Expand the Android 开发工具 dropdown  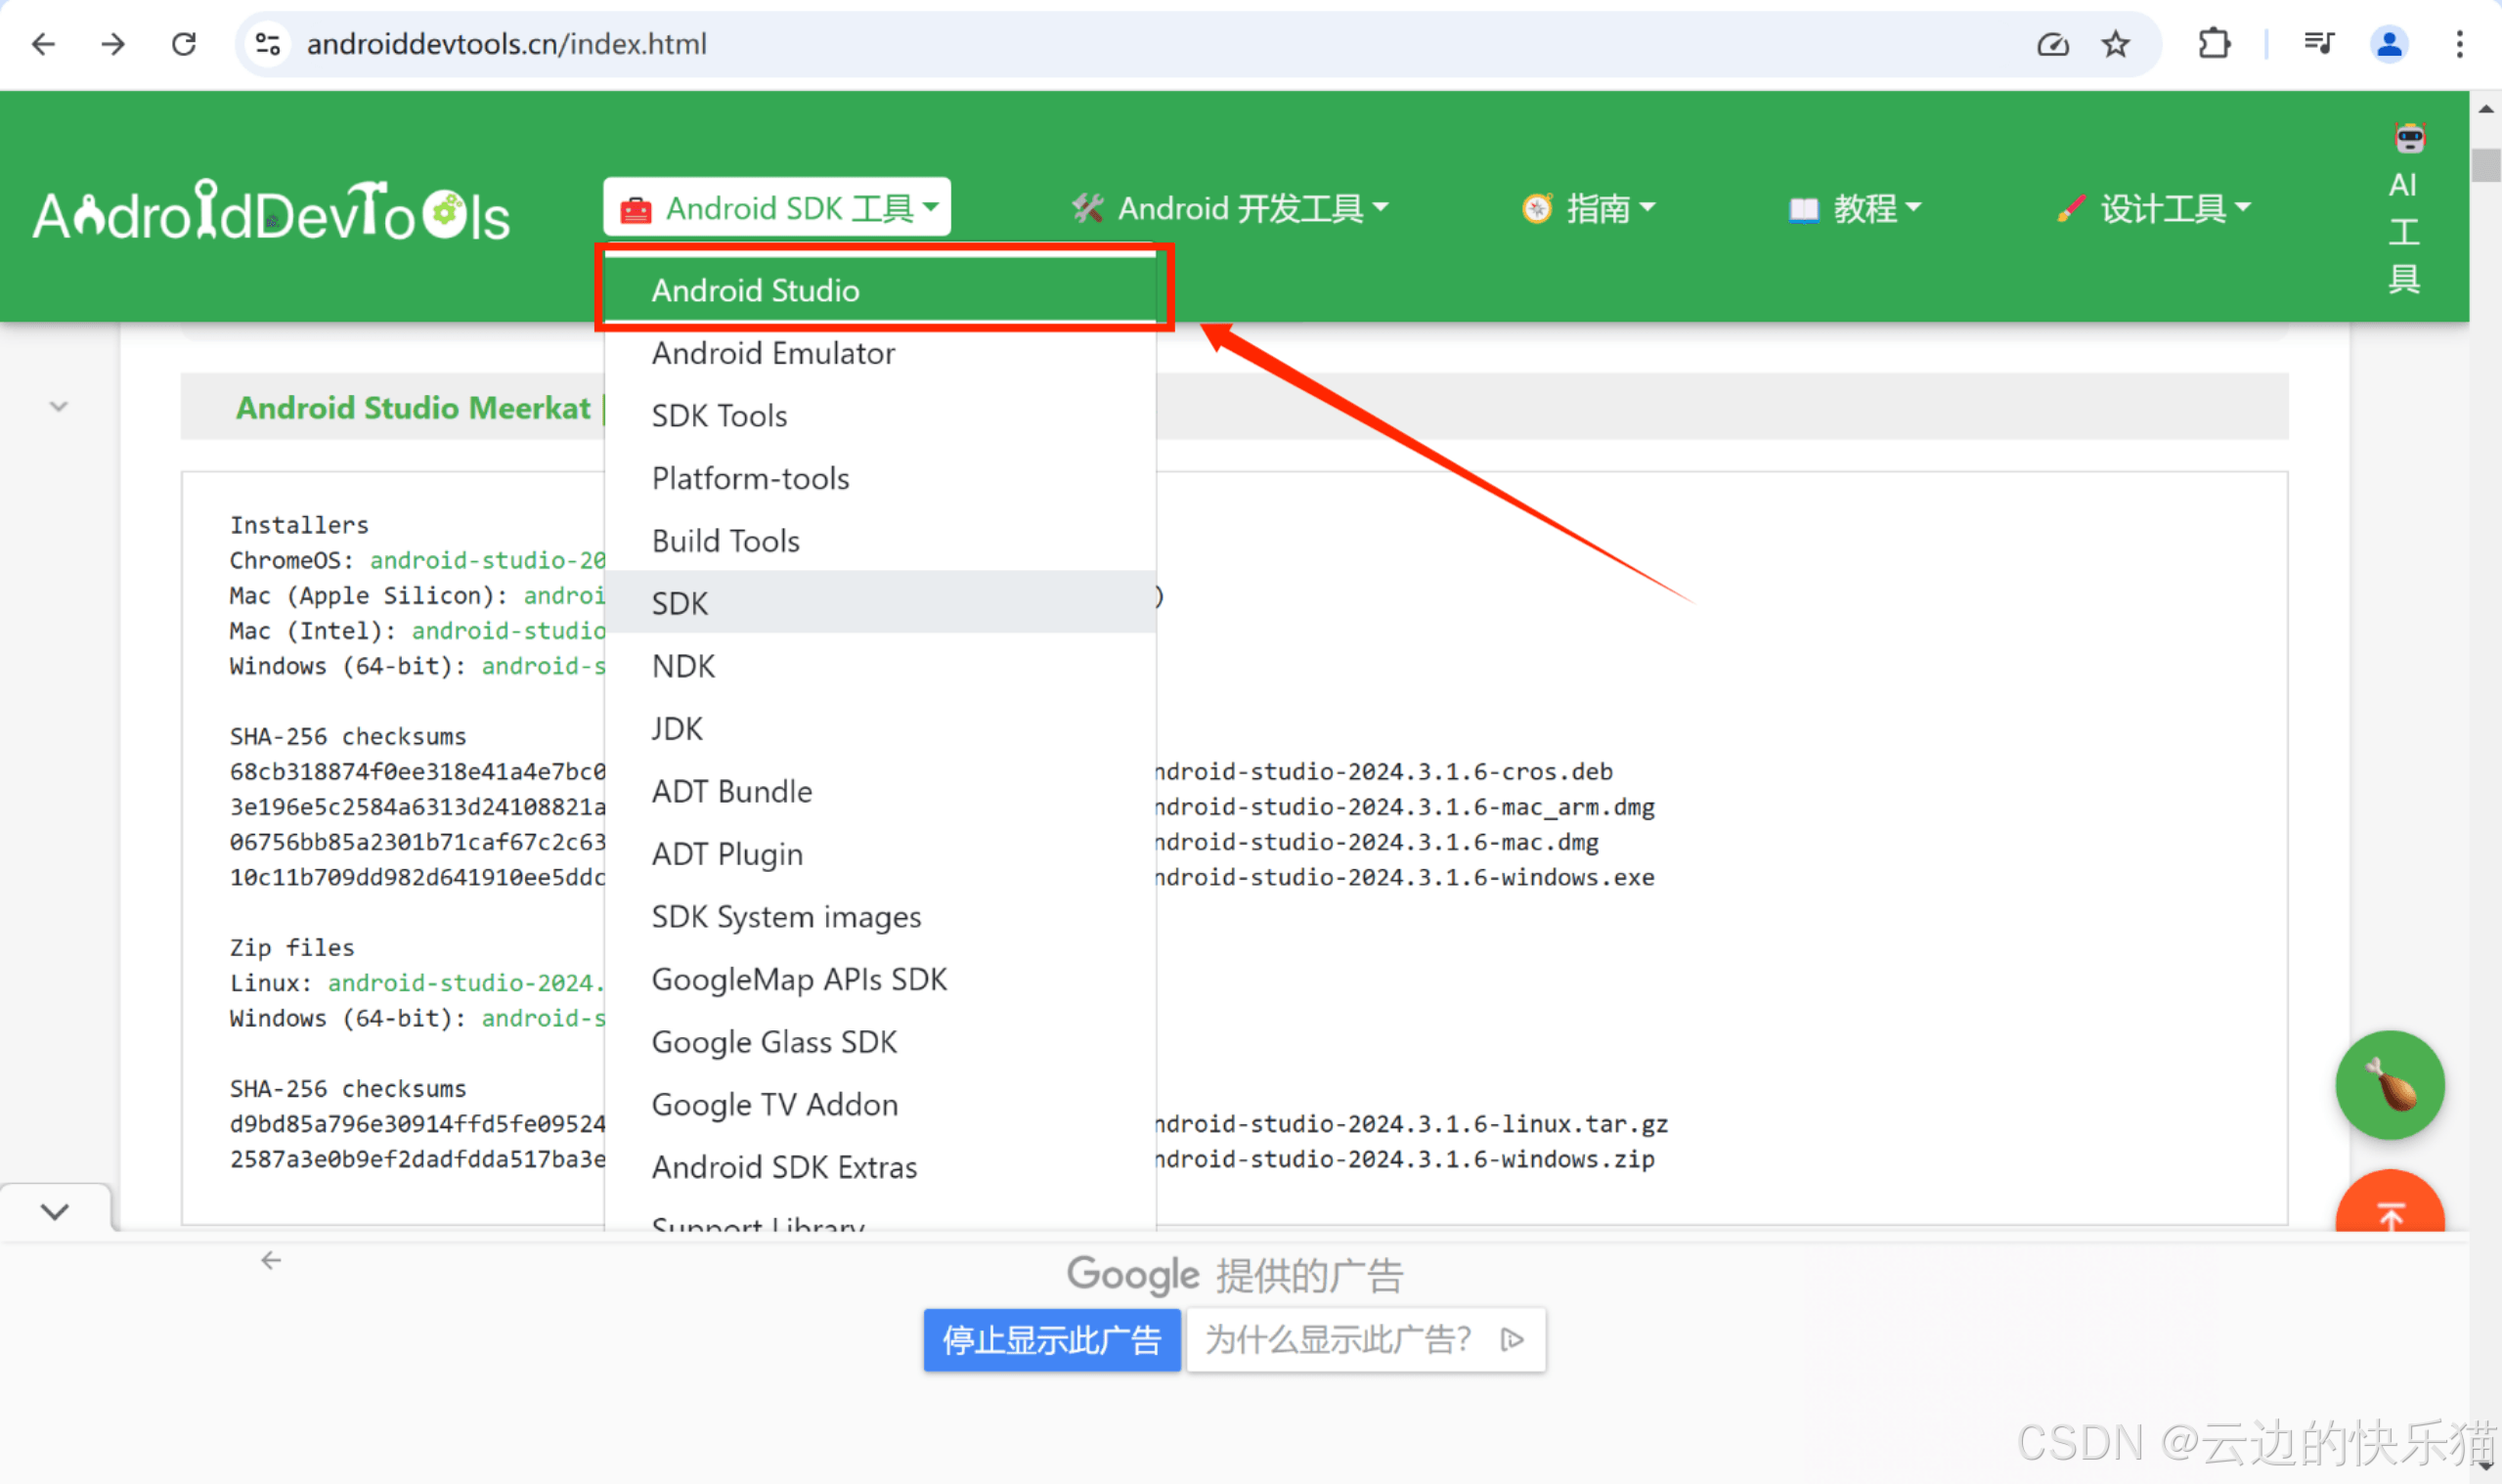[x=1230, y=208]
